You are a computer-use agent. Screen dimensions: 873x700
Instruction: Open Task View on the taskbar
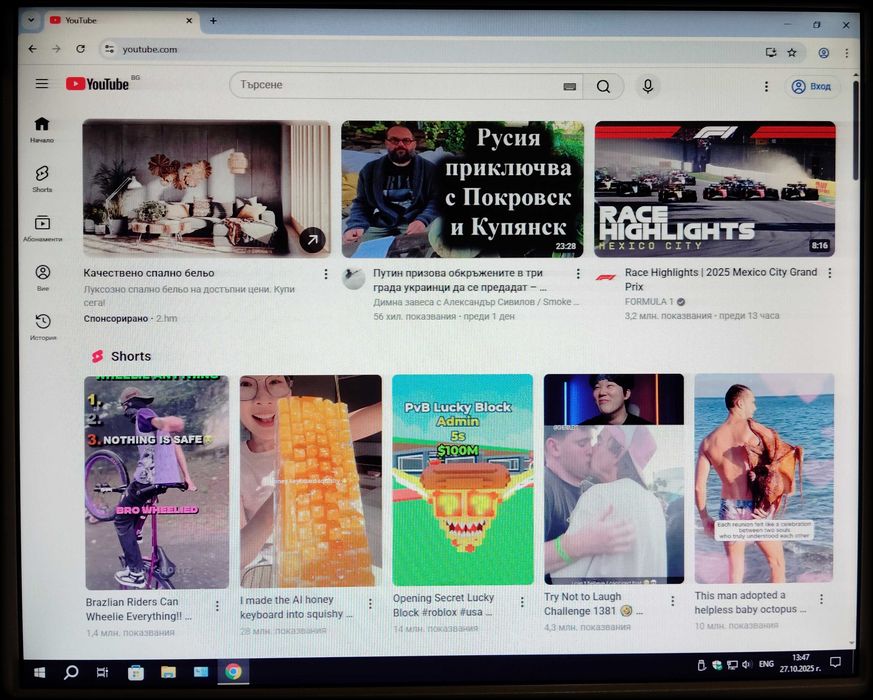(x=102, y=673)
